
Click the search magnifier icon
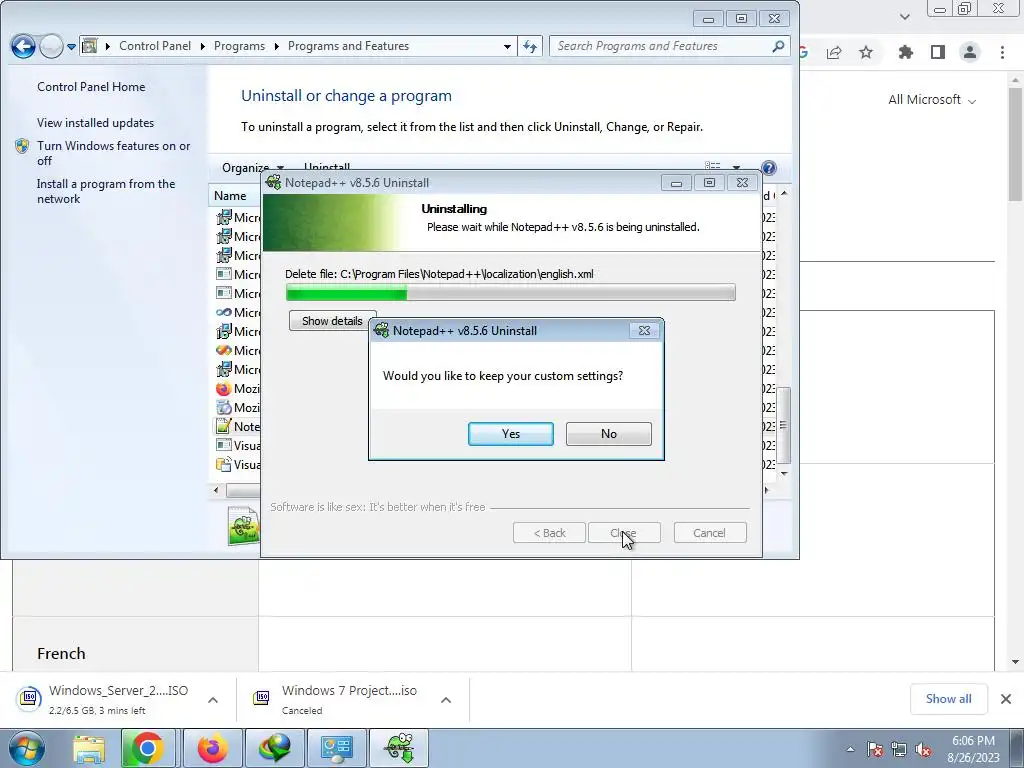coord(778,46)
